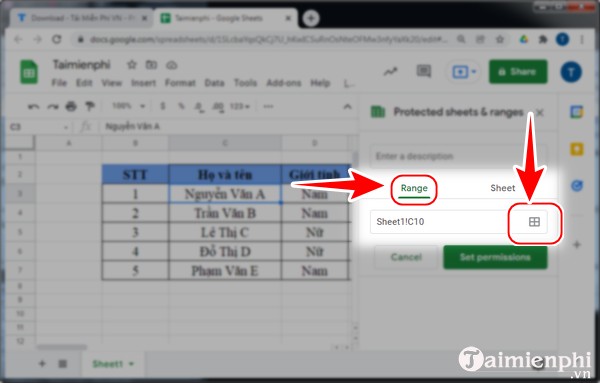Close the Protected sheets & ranges panel
This screenshot has height=383, width=600.
tap(540, 112)
